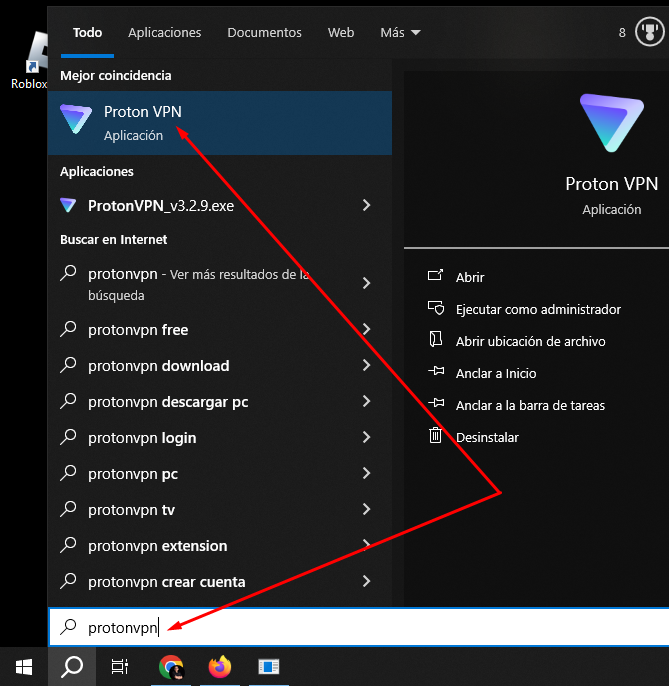Expand the ProtonVPN_v3.2.9.exe result arrow

click(x=367, y=205)
